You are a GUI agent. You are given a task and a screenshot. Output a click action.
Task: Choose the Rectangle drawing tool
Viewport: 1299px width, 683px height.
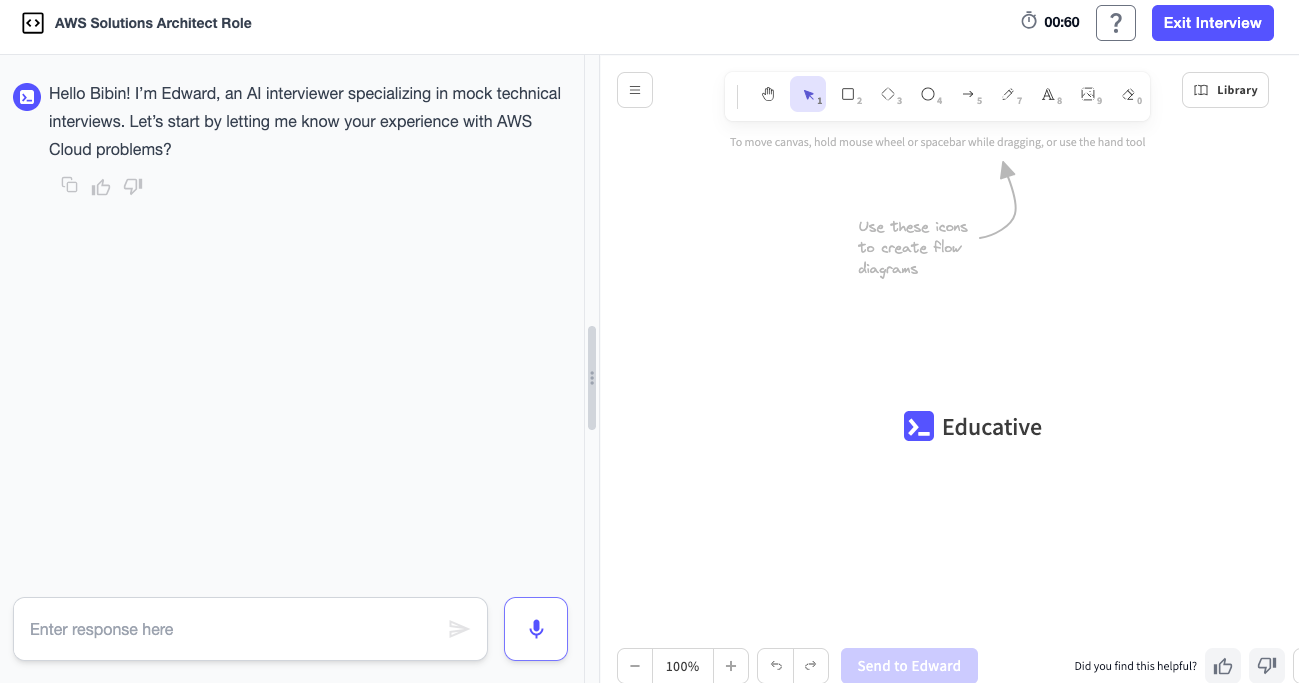[x=849, y=94]
